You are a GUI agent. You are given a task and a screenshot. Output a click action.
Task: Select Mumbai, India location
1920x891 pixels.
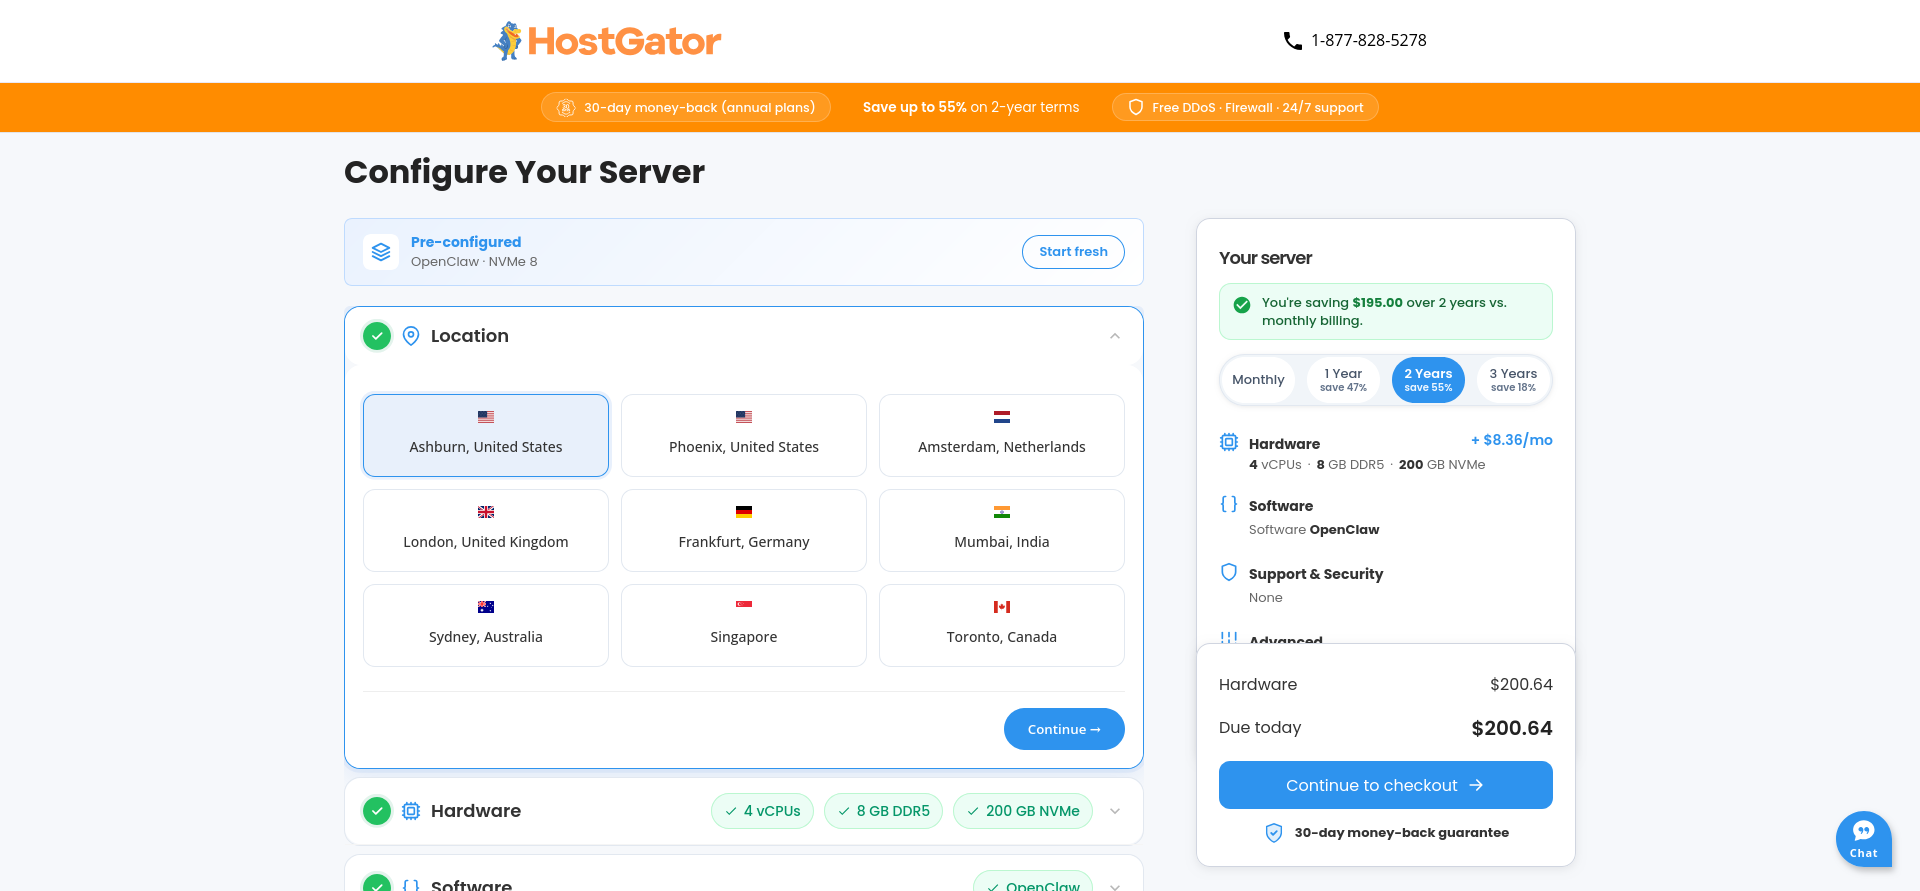[1002, 530]
